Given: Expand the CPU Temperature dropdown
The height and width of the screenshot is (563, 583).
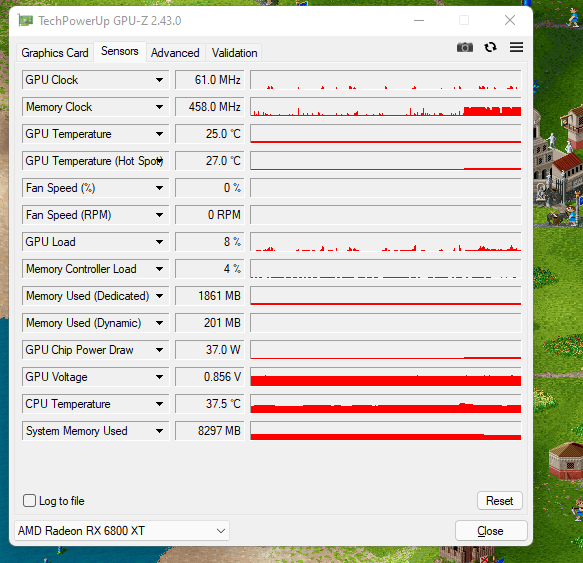Looking at the screenshot, I should pyautogui.click(x=159, y=404).
